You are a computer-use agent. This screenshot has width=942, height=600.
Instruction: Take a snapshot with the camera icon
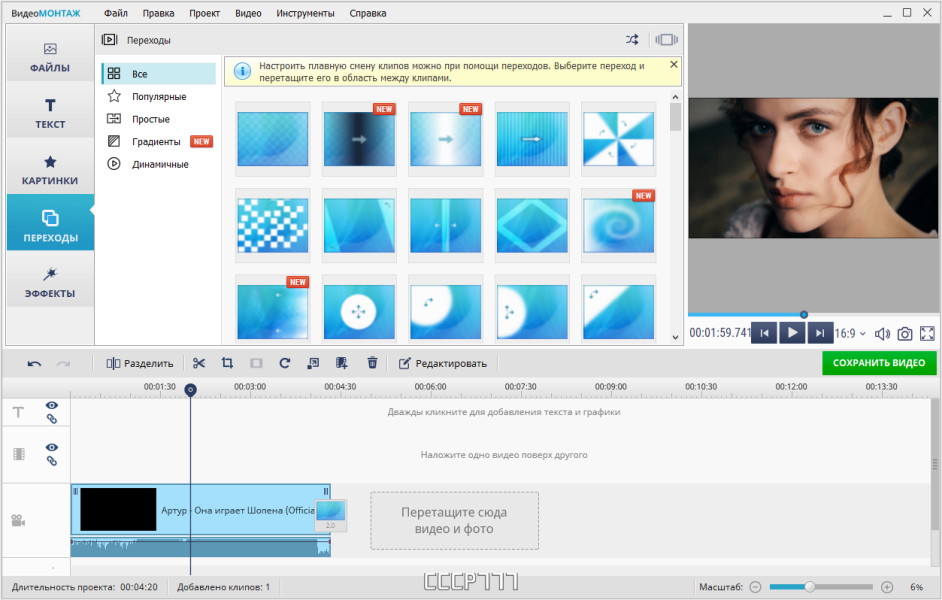coord(905,334)
